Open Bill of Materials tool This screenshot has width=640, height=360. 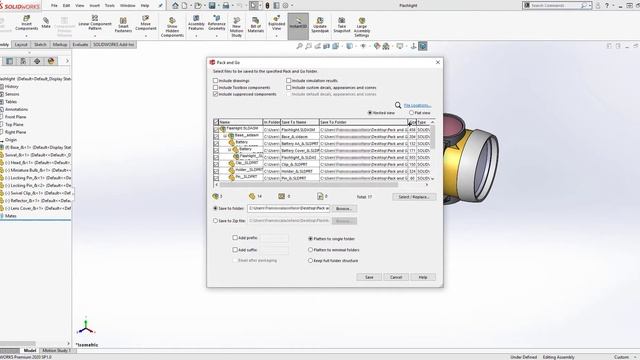point(256,25)
